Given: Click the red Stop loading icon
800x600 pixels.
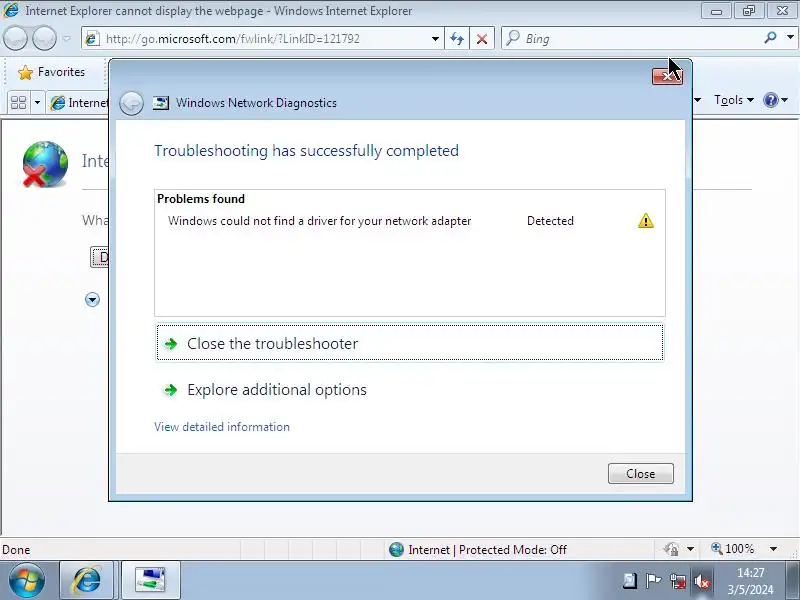Looking at the screenshot, I should point(482,39).
